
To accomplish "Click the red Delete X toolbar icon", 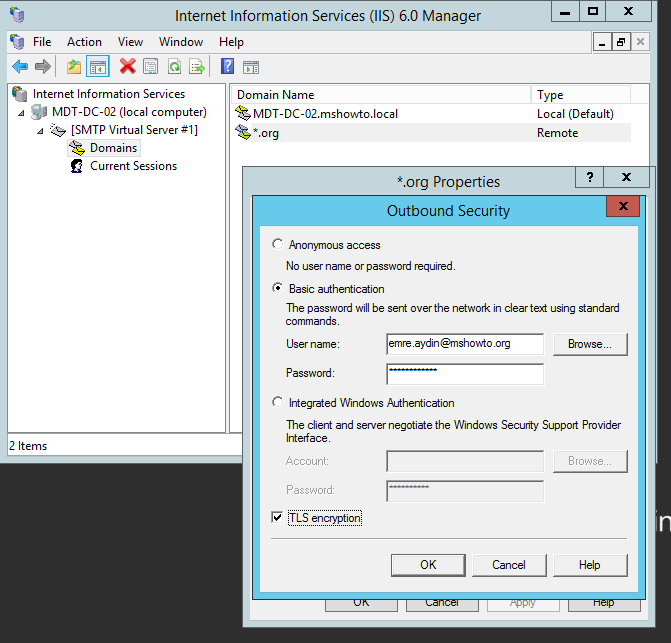I will [128, 66].
